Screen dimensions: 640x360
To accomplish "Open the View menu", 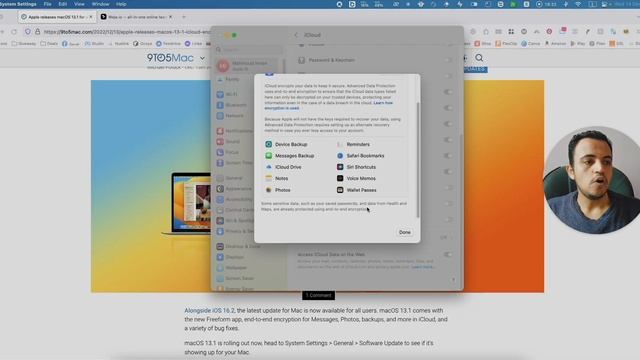I will click(79, 4).
